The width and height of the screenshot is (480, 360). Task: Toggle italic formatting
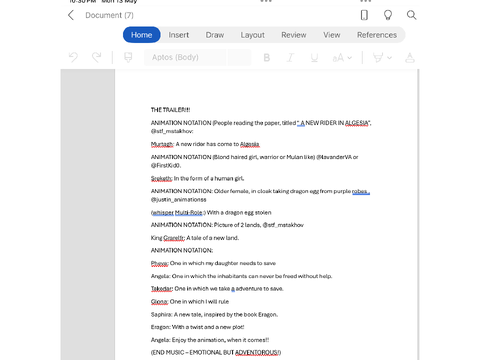[290, 58]
